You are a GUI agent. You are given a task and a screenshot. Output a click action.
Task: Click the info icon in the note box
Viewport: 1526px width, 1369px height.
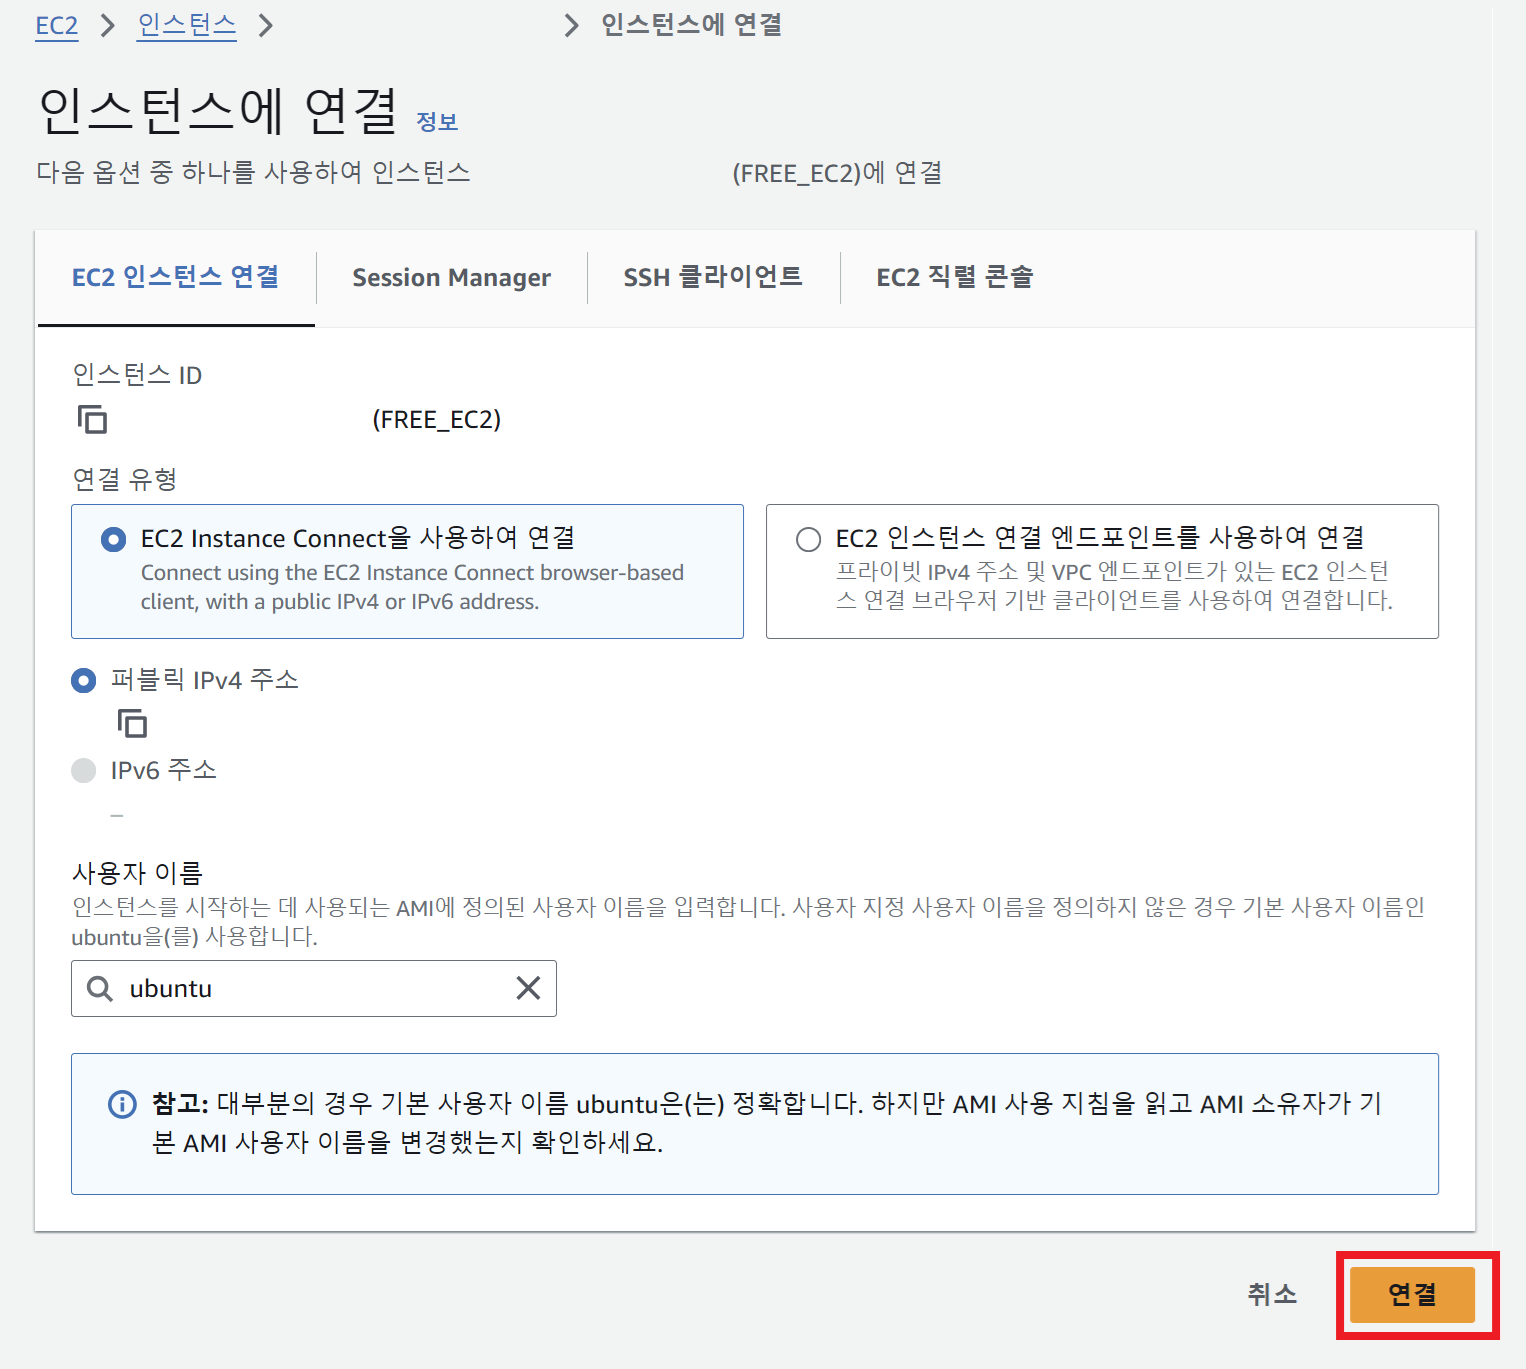tap(122, 1104)
